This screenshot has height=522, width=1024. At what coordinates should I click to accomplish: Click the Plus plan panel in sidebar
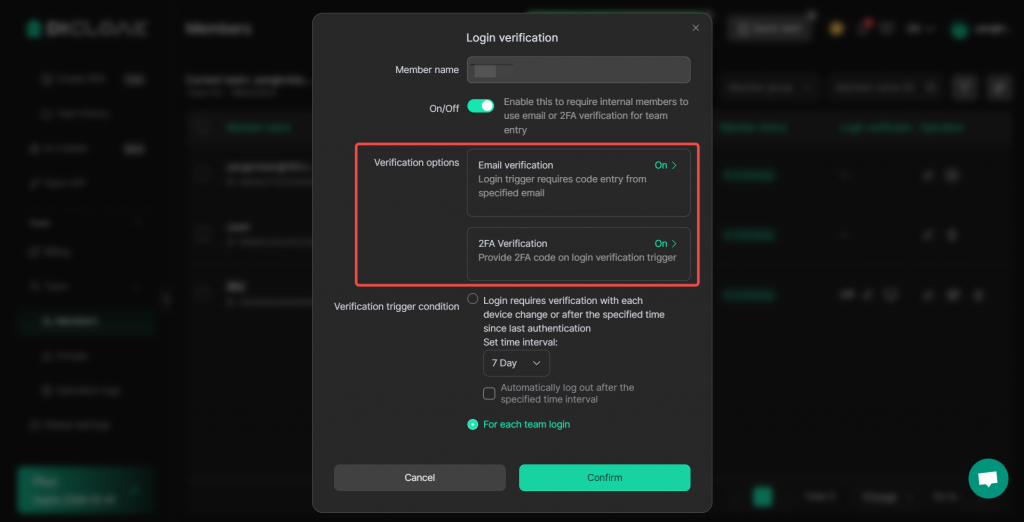[x=86, y=490]
